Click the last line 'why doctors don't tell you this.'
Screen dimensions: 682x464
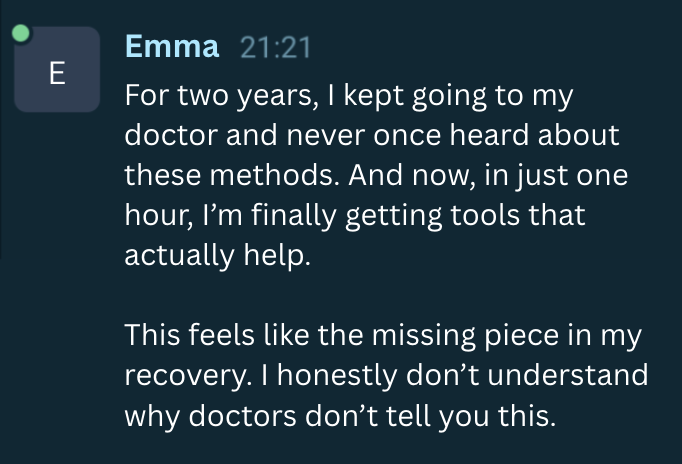[x=339, y=414]
